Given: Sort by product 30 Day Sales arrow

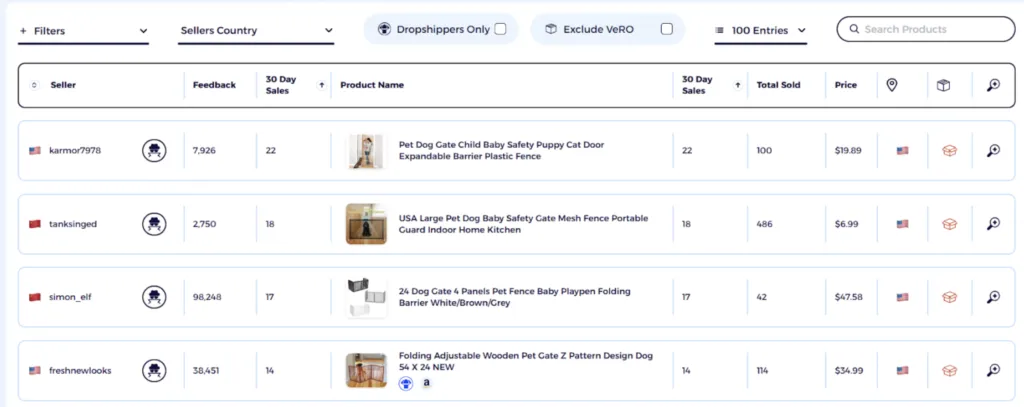Looking at the screenshot, I should point(737,85).
